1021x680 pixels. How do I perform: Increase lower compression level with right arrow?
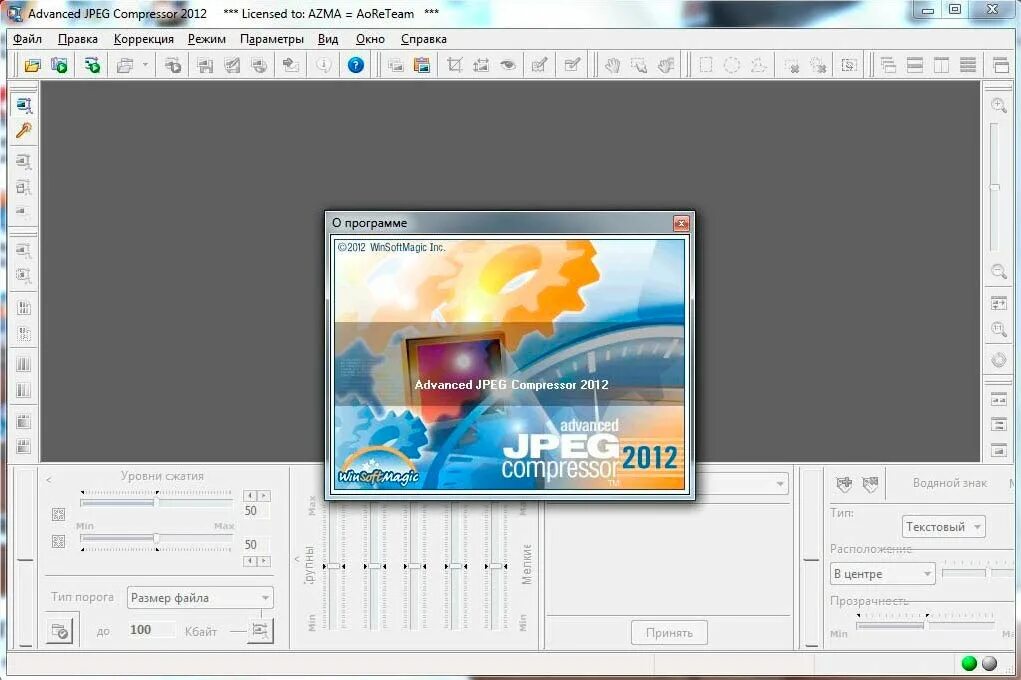point(264,561)
